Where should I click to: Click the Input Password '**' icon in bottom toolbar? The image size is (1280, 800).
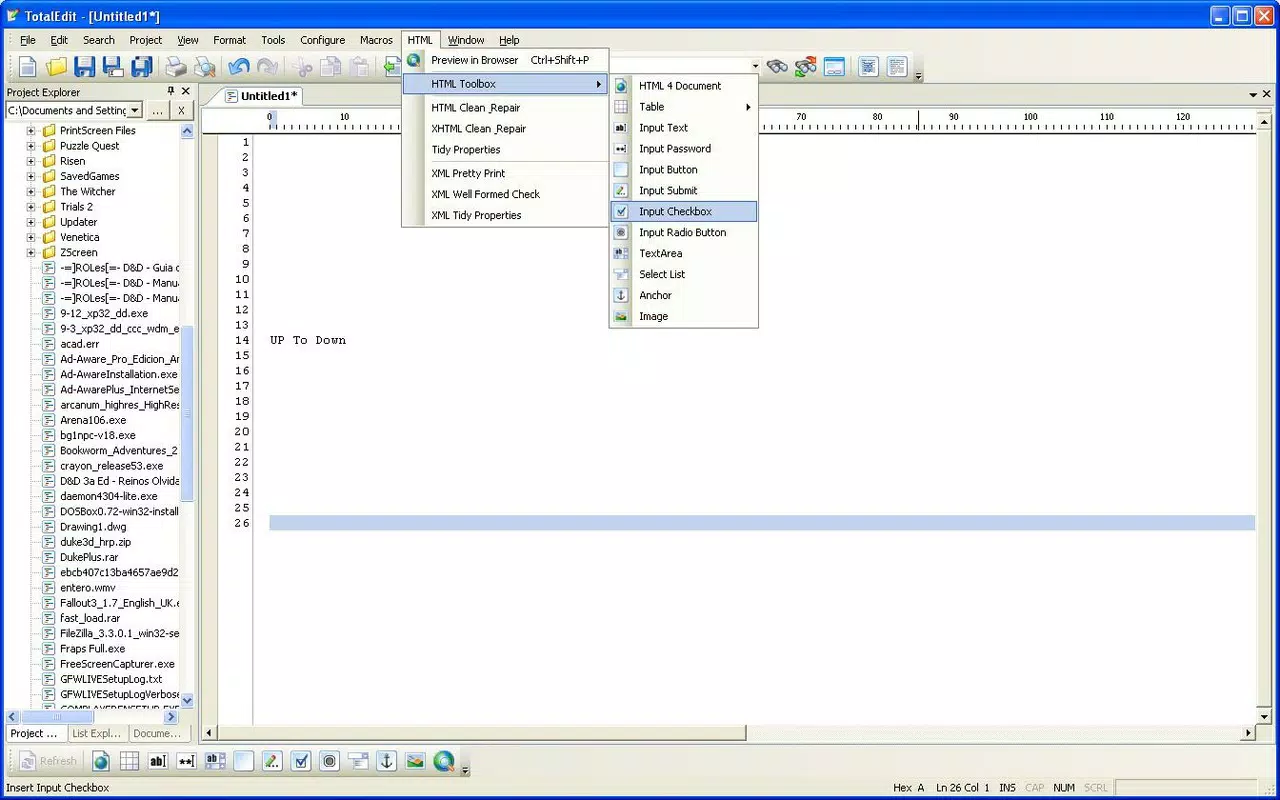(x=186, y=761)
